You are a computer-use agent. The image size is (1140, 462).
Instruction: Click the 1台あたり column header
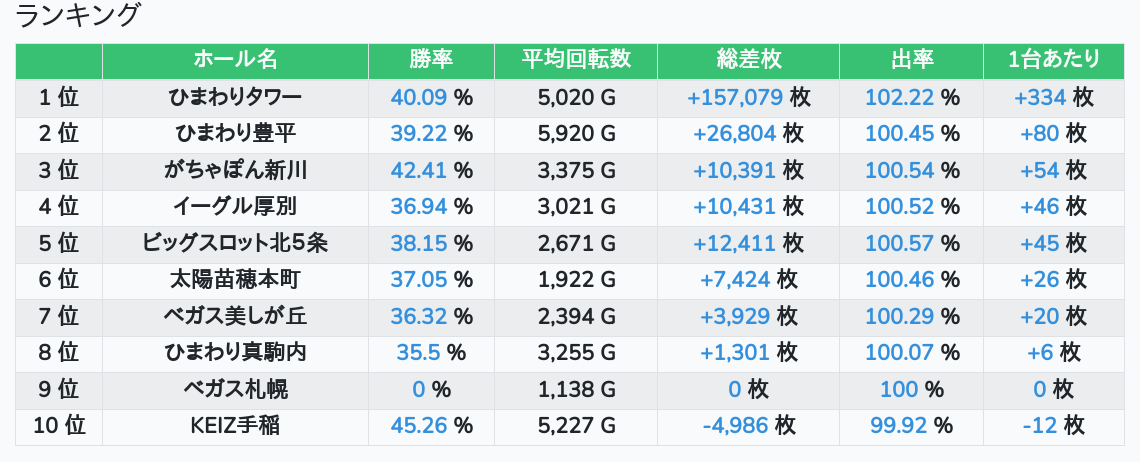click(x=1053, y=60)
